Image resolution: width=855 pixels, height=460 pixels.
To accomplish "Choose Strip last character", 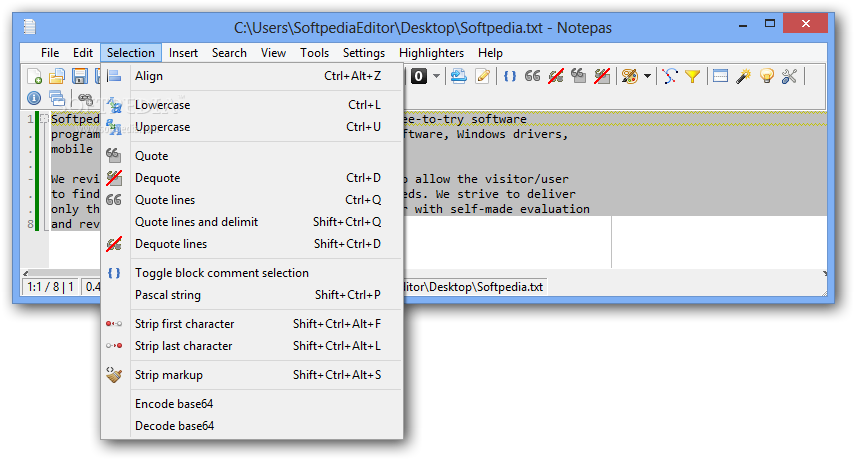I will (x=252, y=346).
